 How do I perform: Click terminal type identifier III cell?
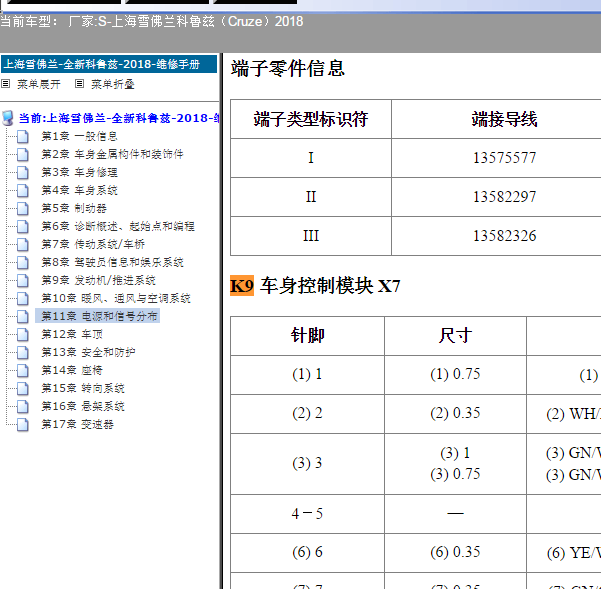311,236
